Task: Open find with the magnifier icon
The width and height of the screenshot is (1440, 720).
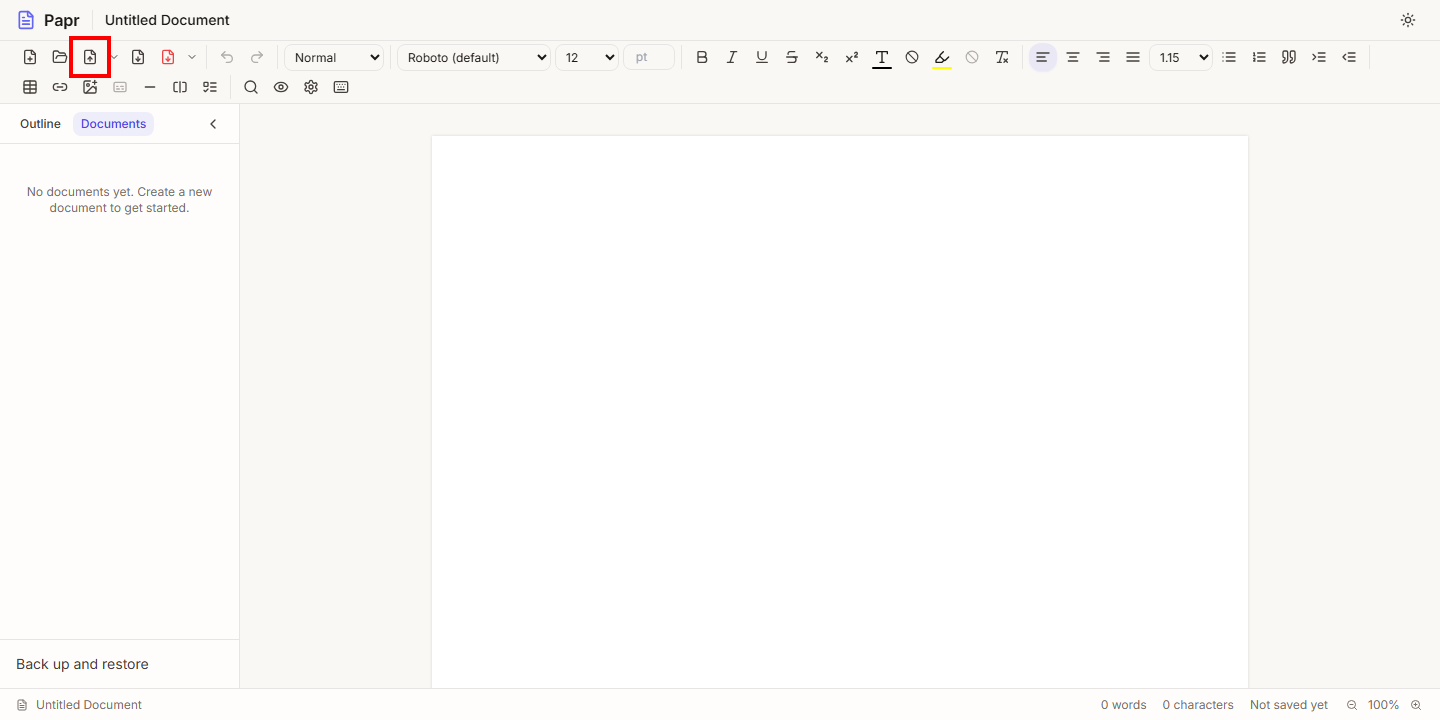Action: click(251, 87)
